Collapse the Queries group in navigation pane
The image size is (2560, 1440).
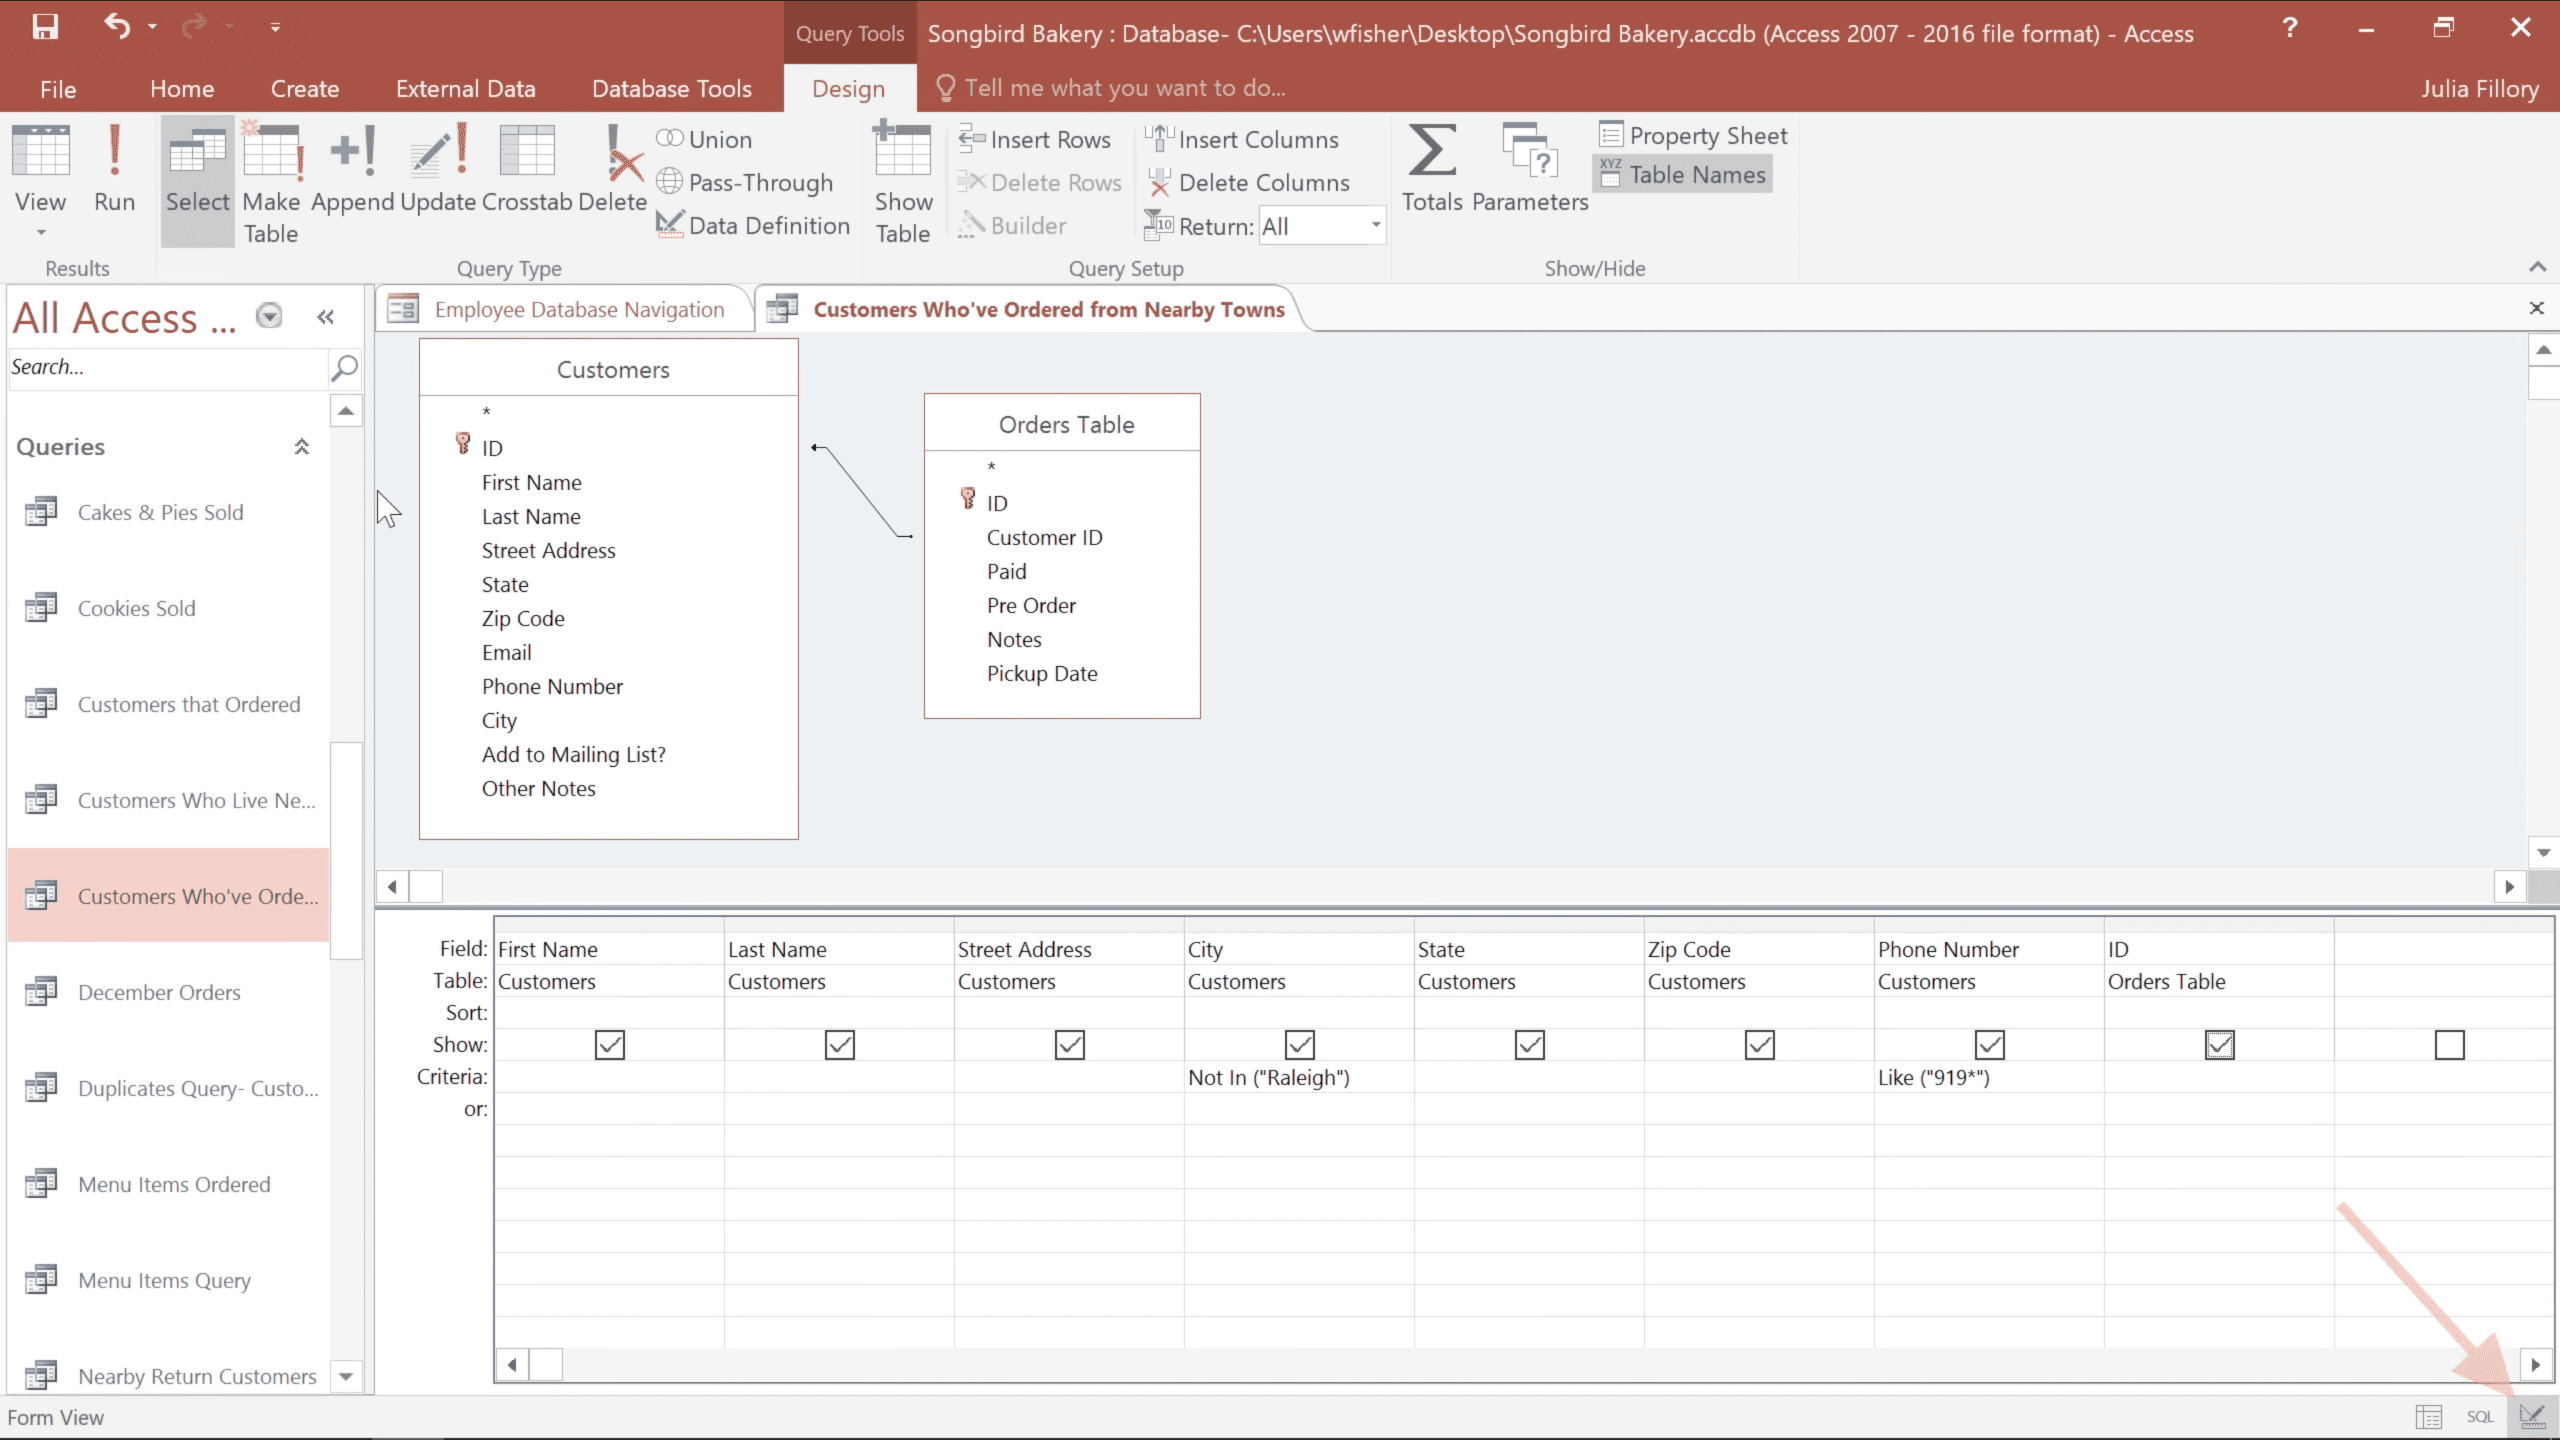[x=301, y=447]
